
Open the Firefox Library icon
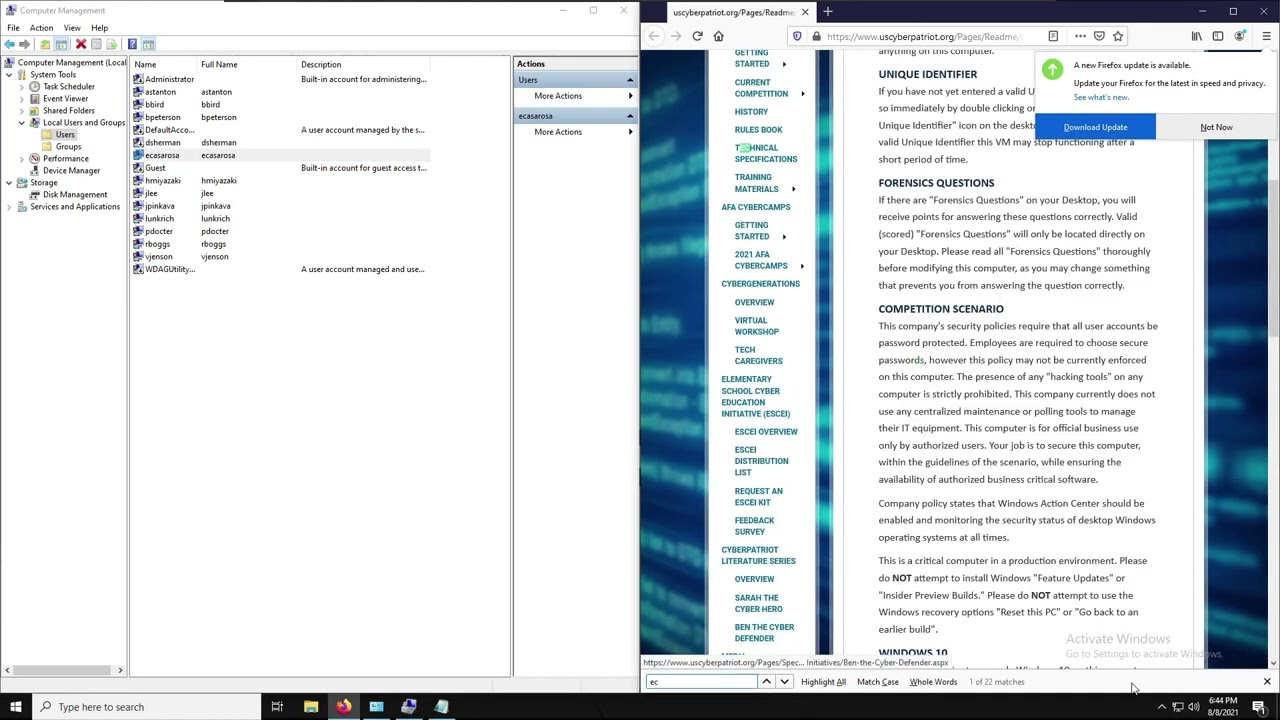[x=1196, y=36]
